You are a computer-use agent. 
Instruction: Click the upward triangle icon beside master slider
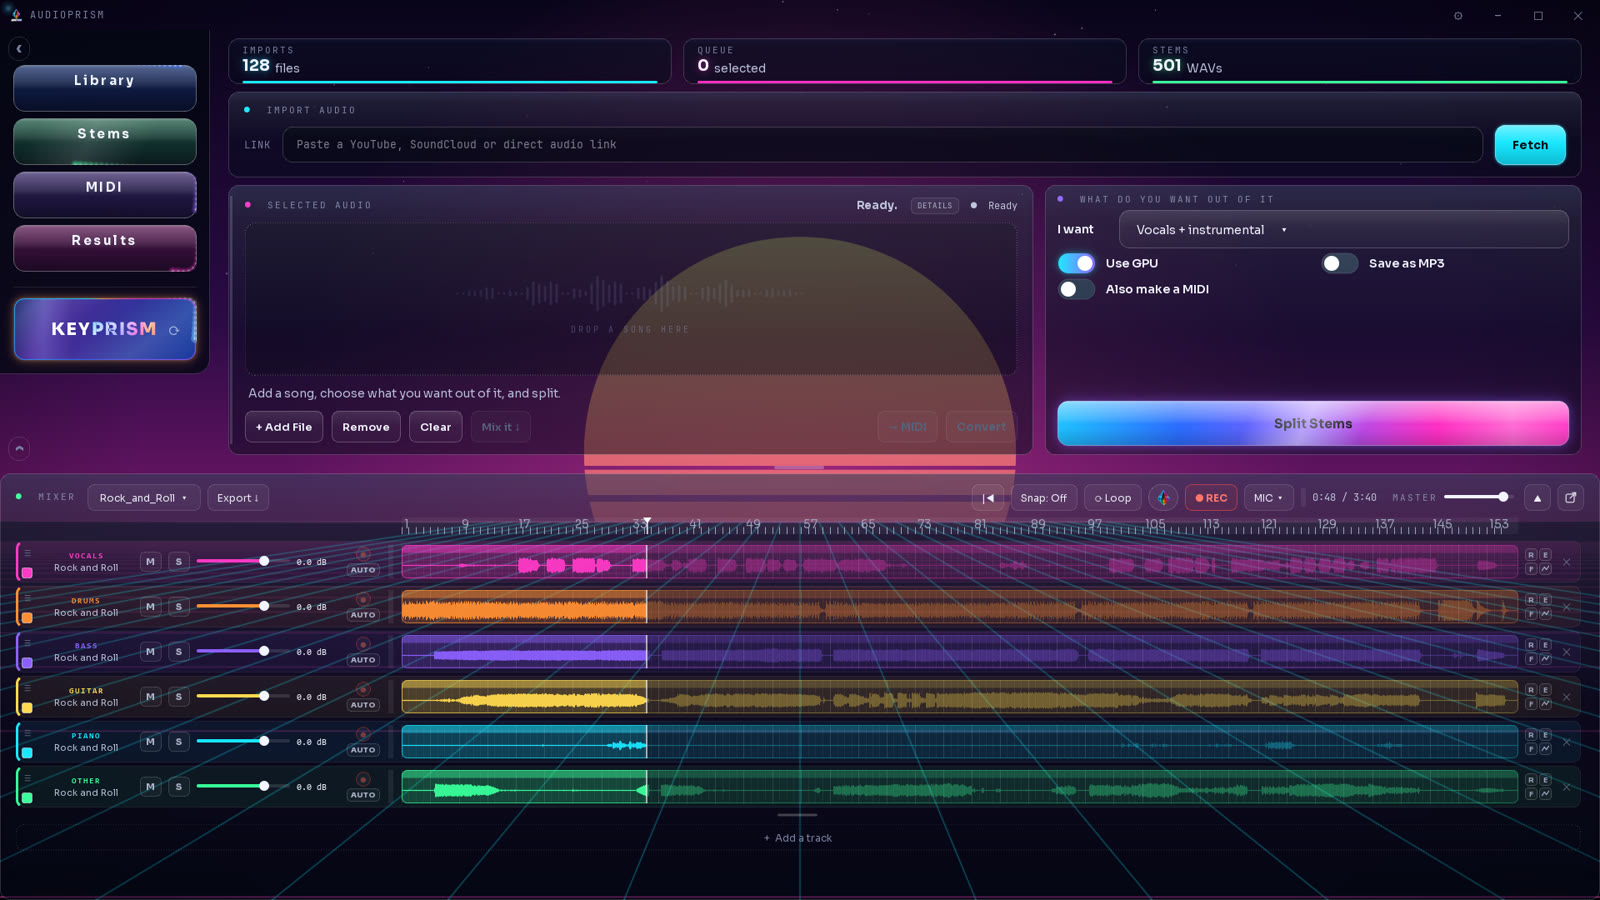point(1537,498)
